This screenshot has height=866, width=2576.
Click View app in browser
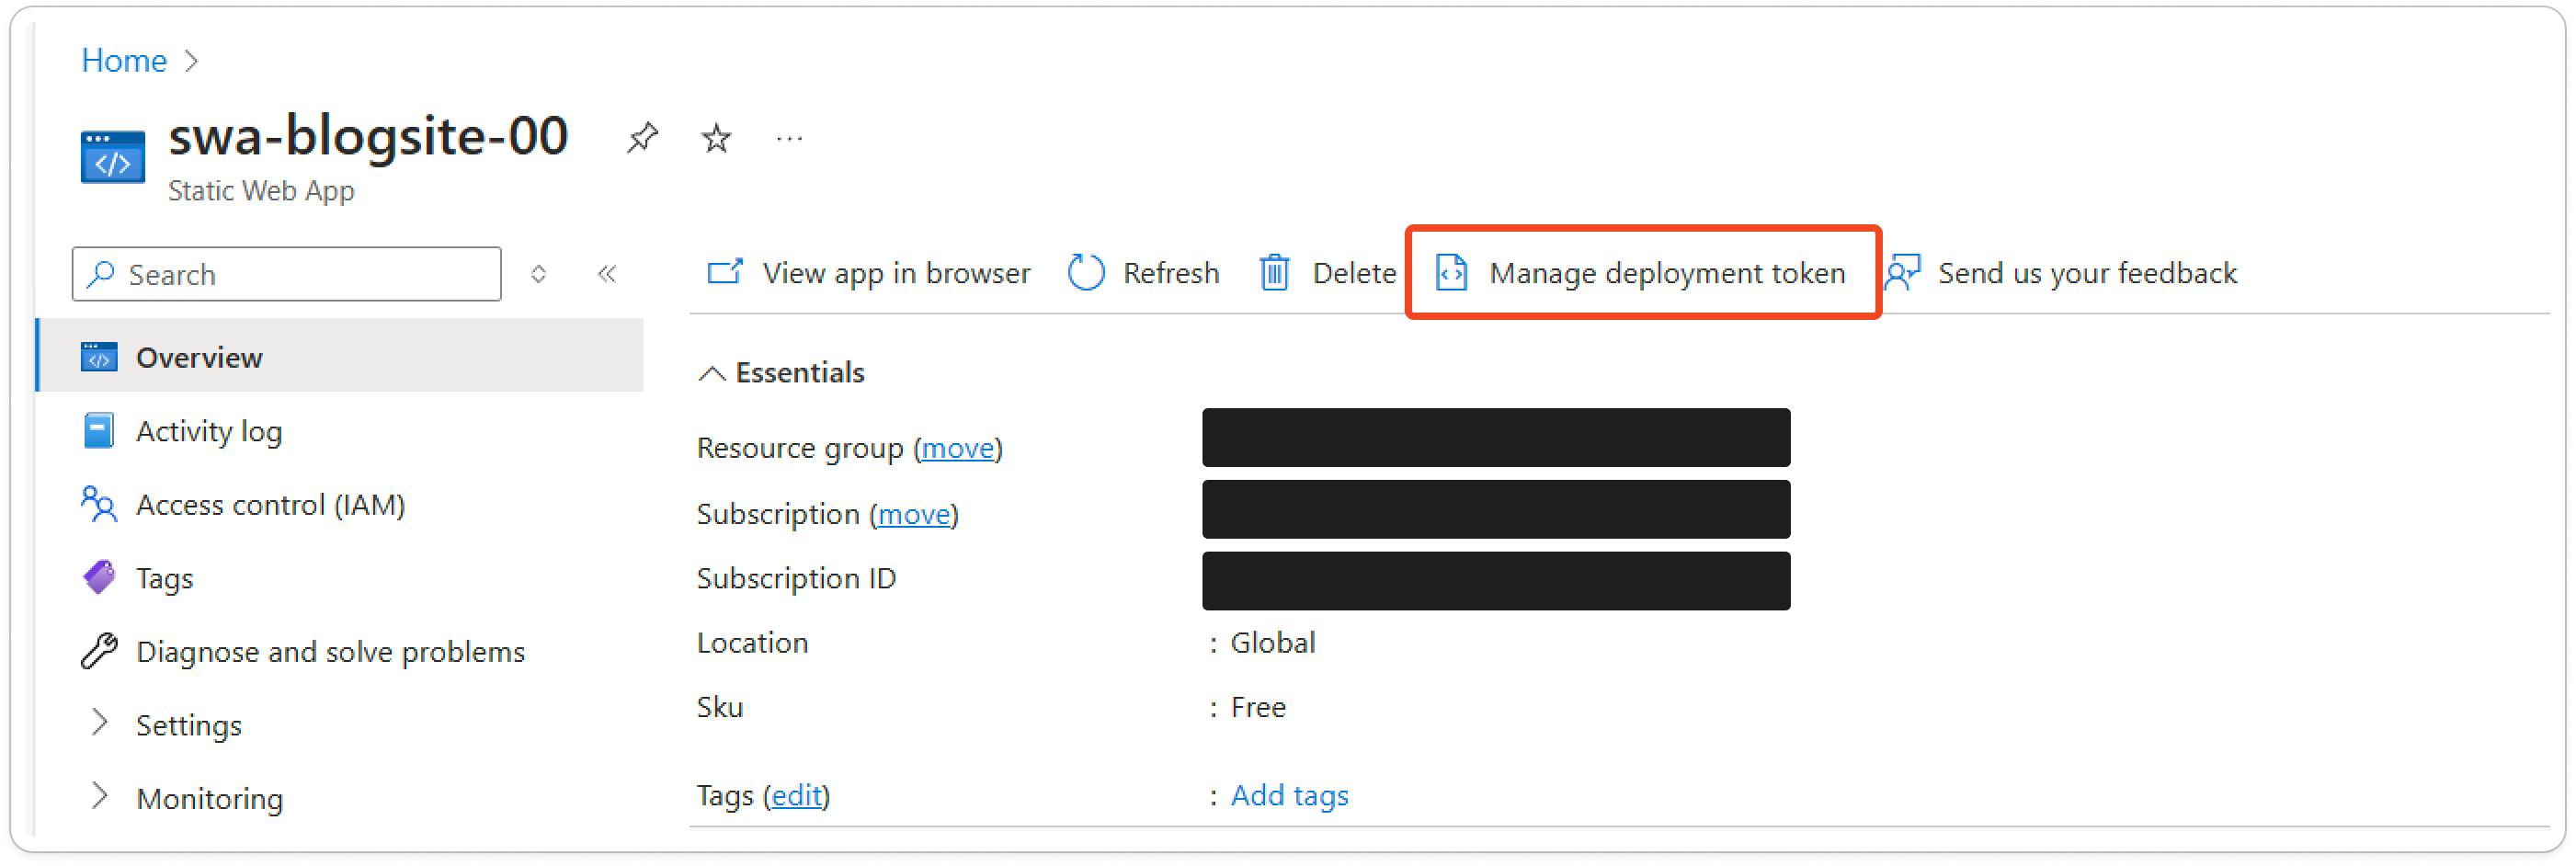tap(896, 273)
